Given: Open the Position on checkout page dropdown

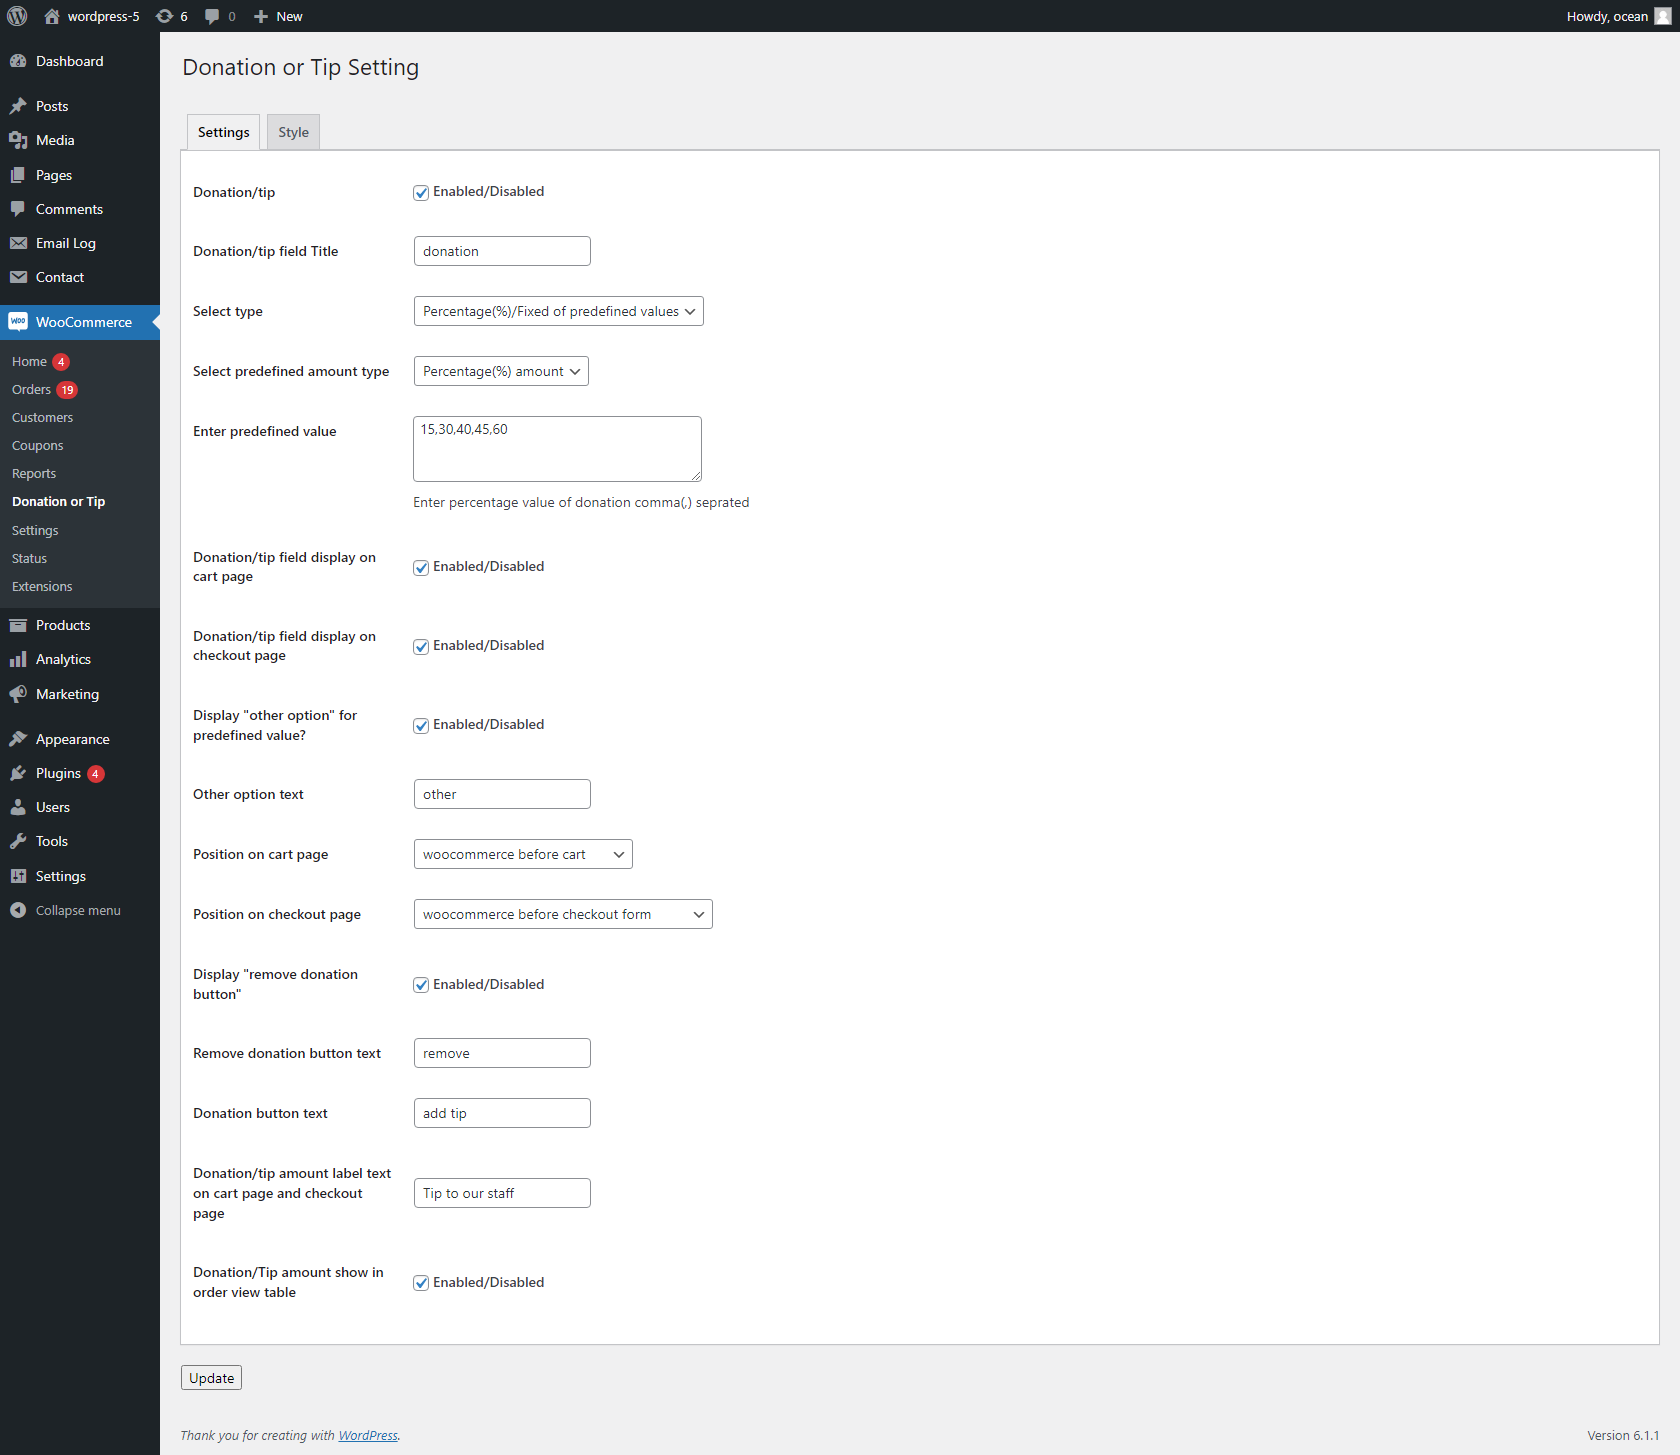Looking at the screenshot, I should (562, 913).
